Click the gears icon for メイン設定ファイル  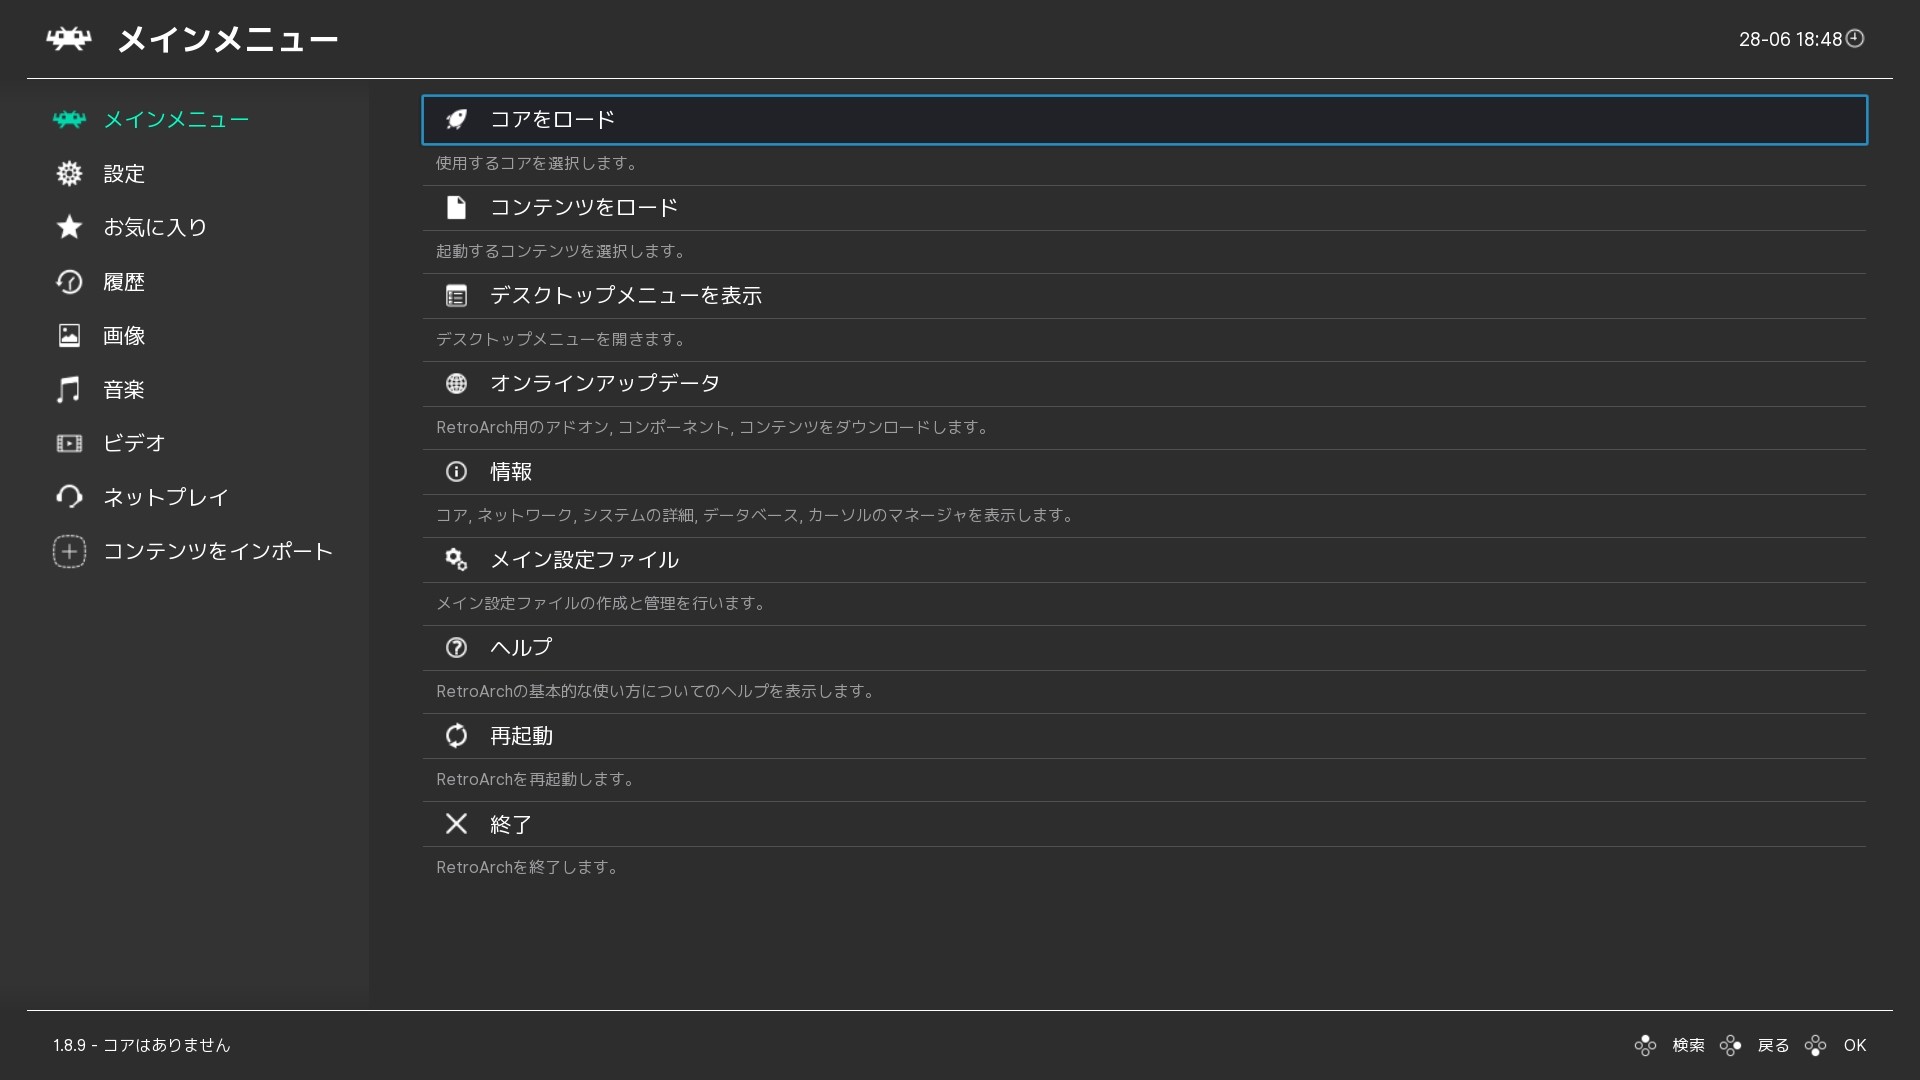point(456,560)
